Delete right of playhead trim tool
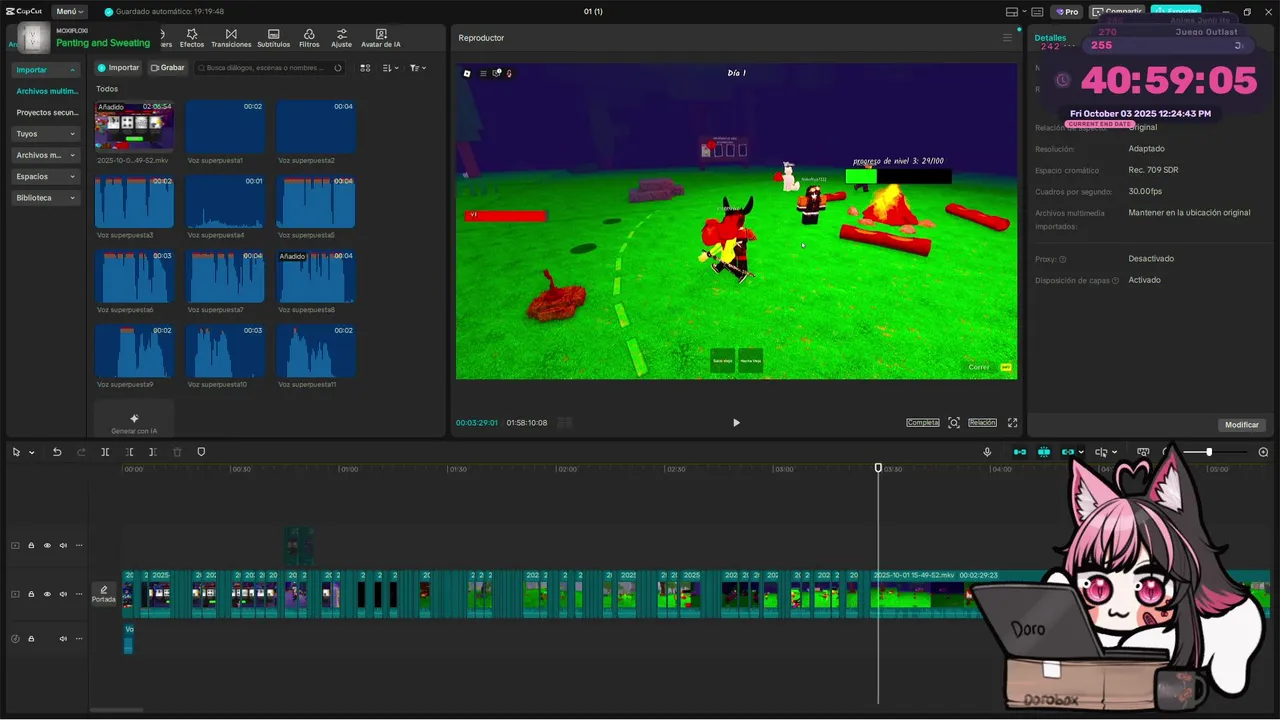This screenshot has width=1280, height=720. click(x=153, y=452)
